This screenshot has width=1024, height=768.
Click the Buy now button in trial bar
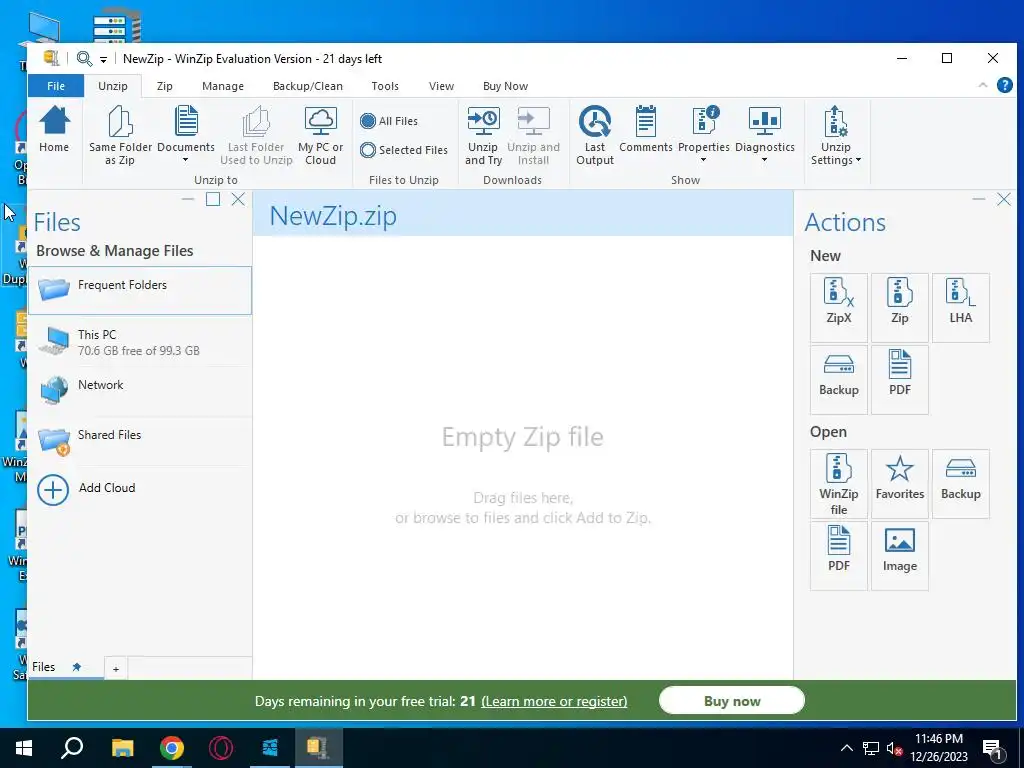[731, 701]
